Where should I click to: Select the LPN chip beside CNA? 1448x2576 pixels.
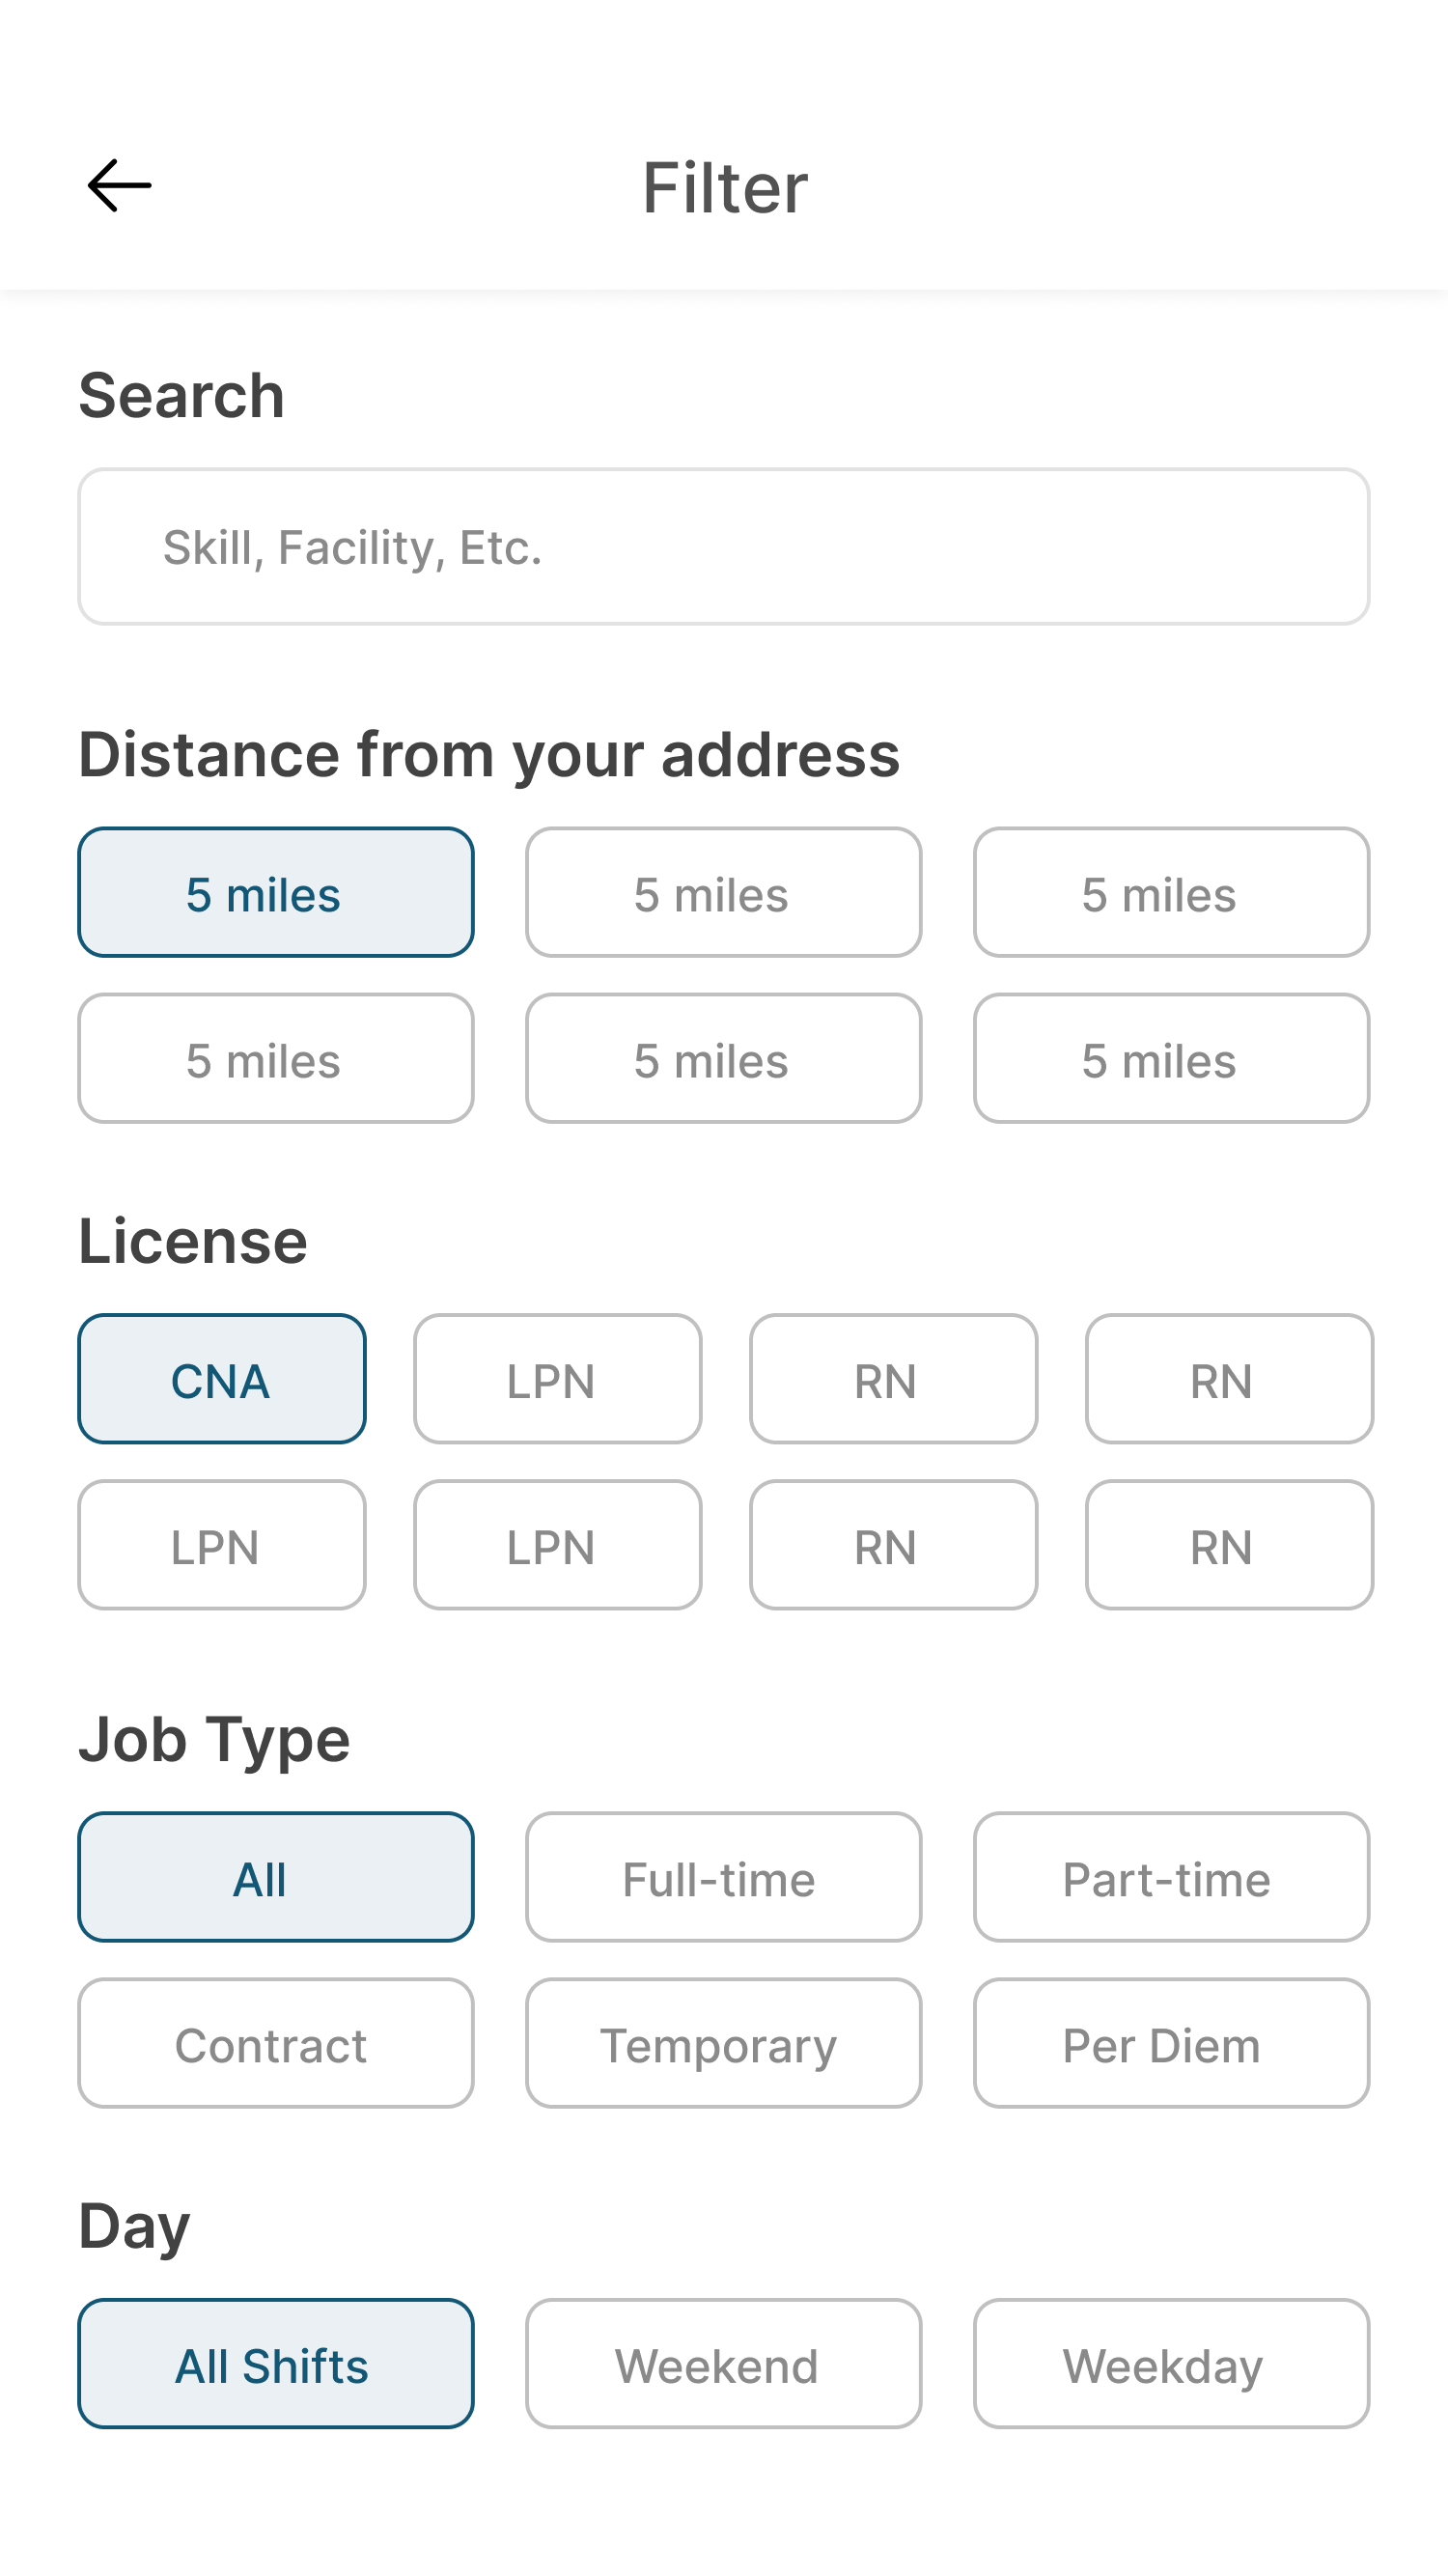[x=558, y=1379]
